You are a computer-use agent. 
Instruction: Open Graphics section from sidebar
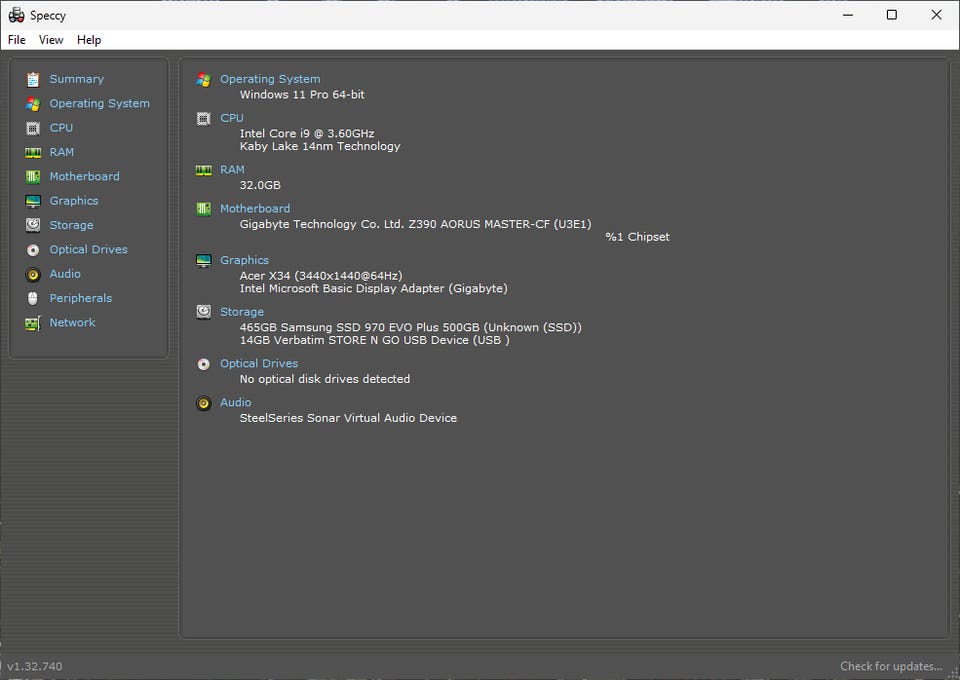point(74,201)
